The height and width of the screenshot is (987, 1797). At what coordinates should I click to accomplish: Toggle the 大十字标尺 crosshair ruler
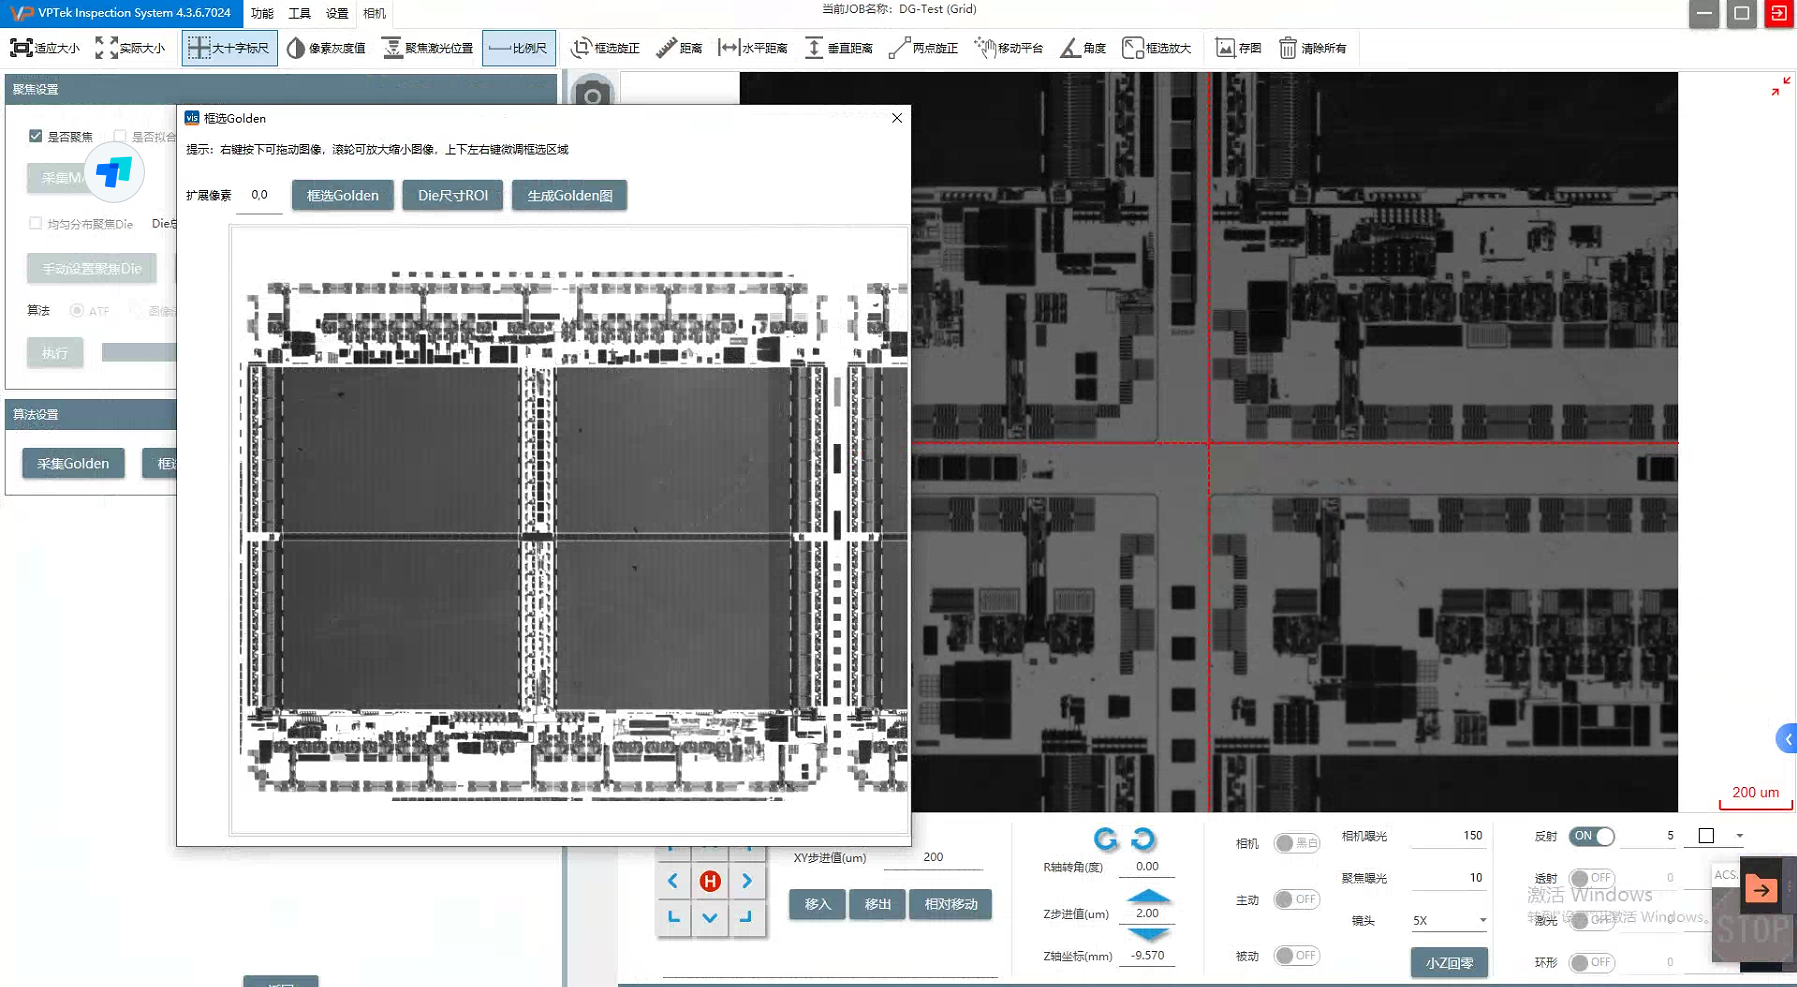coord(229,48)
